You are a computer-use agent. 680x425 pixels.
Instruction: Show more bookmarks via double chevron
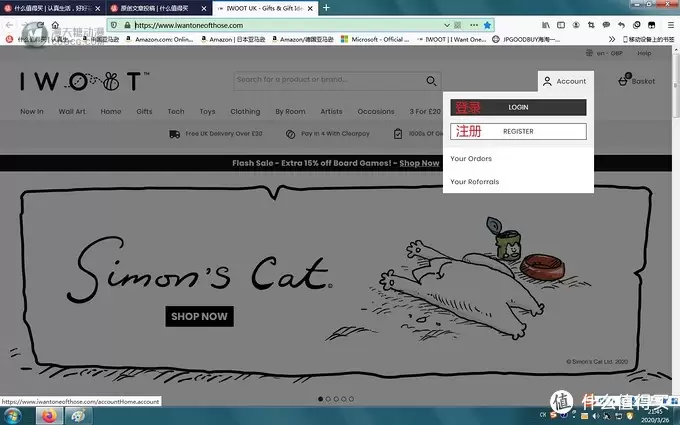click(x=611, y=39)
